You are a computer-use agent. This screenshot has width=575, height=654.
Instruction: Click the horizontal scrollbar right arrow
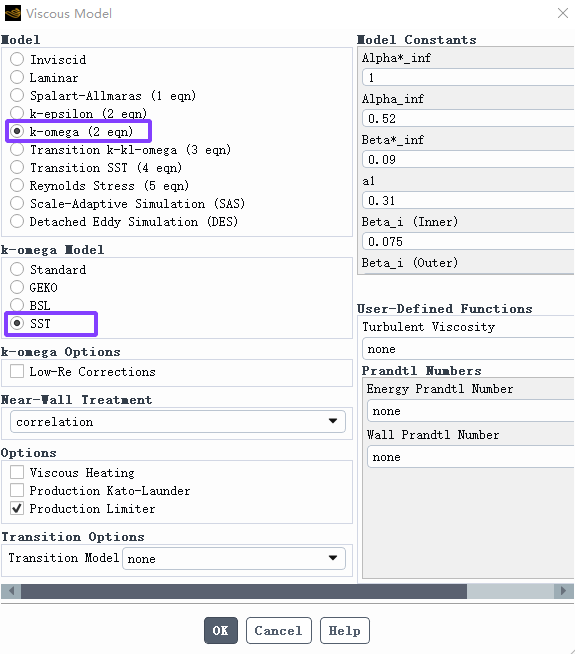(564, 591)
